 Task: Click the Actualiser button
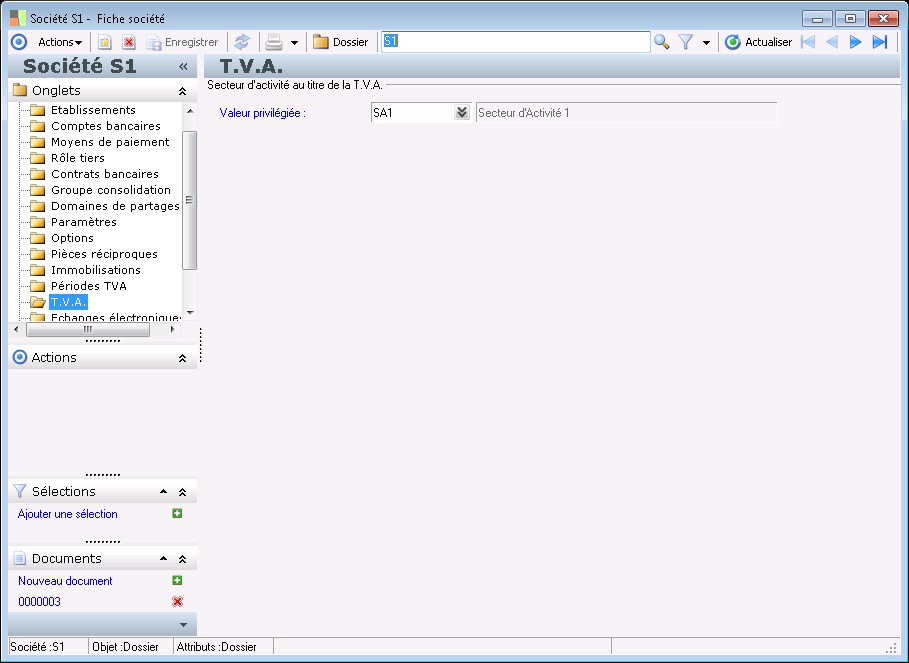coord(758,42)
